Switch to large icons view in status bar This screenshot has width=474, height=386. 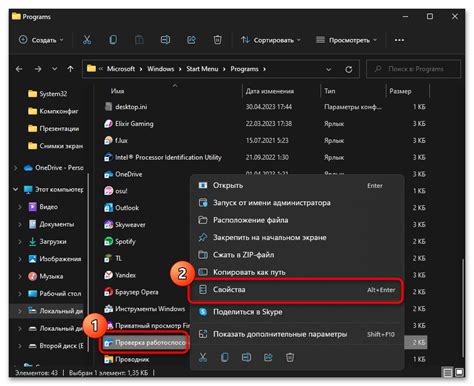click(x=459, y=372)
